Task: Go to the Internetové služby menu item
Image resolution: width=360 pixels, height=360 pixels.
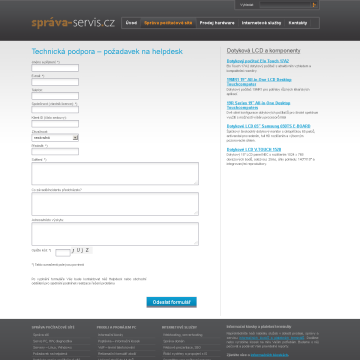Action: (261, 23)
